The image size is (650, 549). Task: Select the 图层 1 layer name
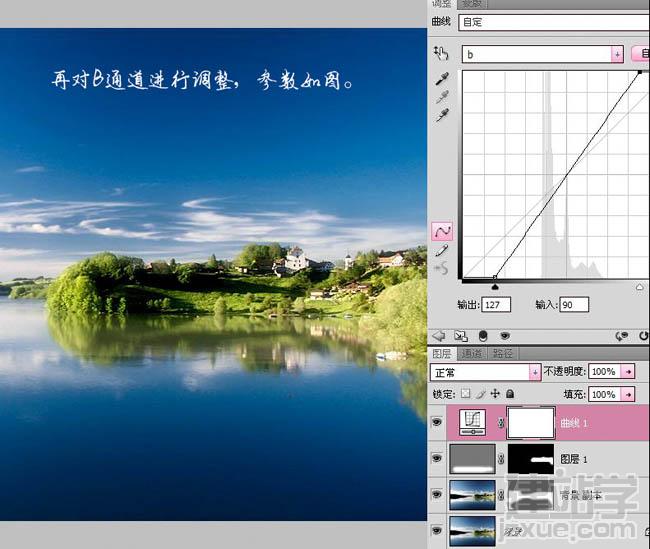(574, 459)
